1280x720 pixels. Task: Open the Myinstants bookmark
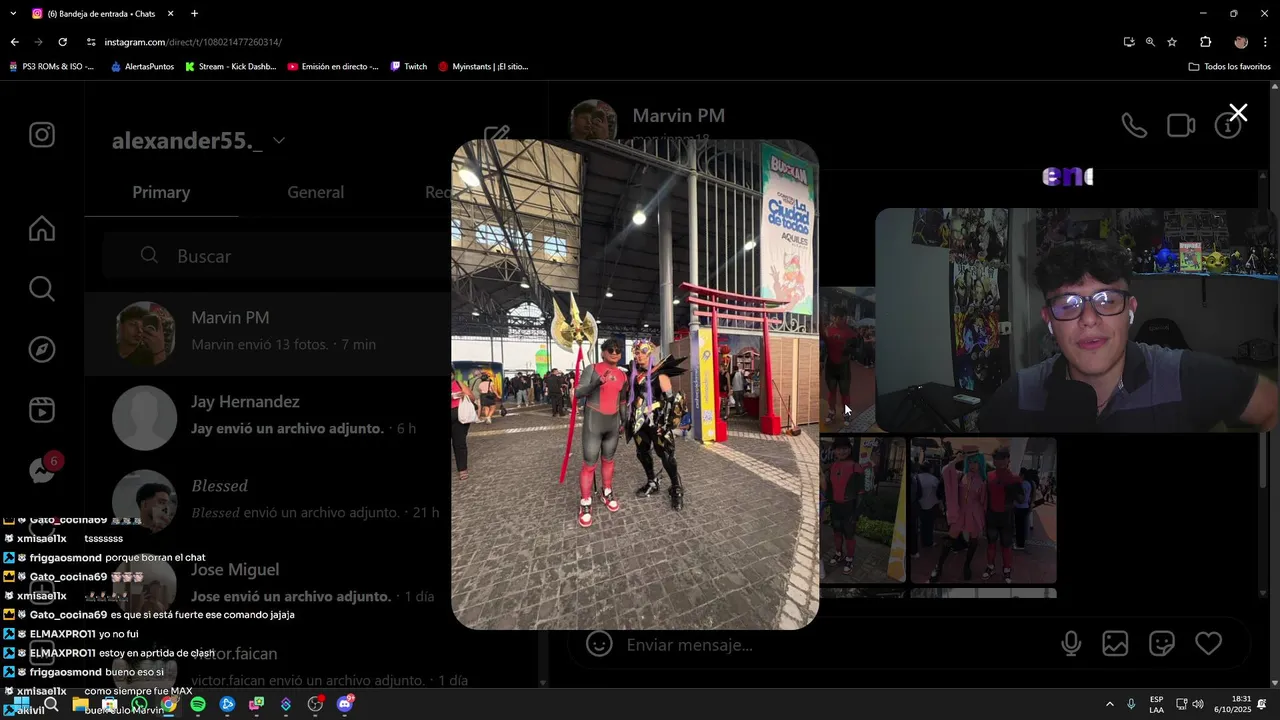tap(483, 67)
